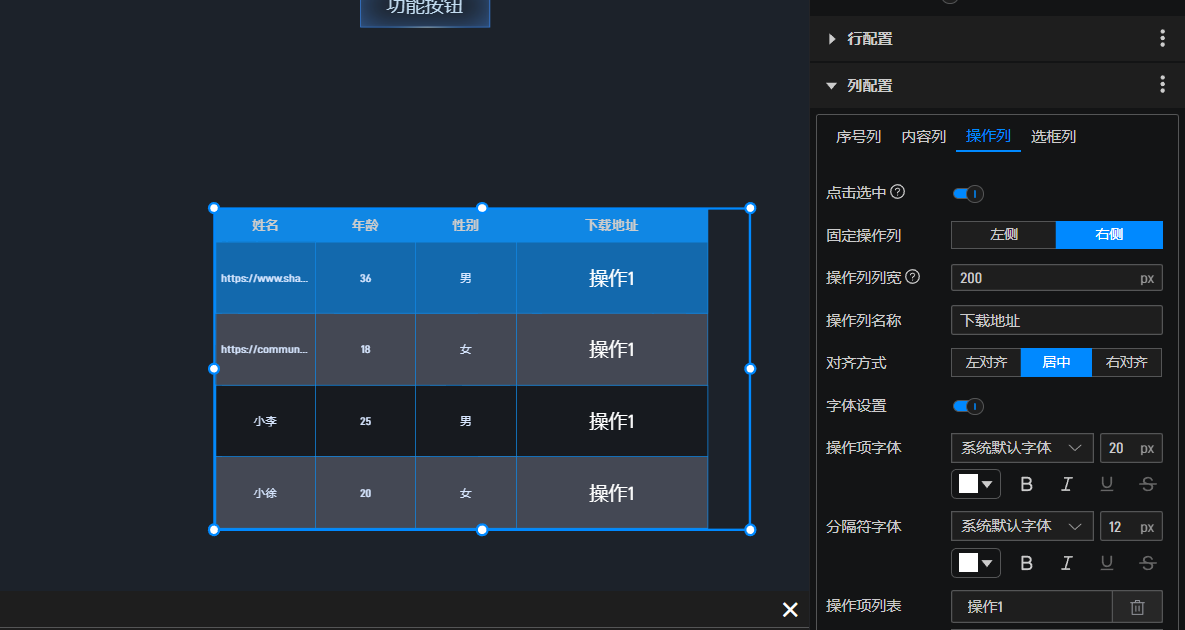Image resolution: width=1185 pixels, height=630 pixels.
Task: Select 左侧 for fixed operation column
Action: [x=1003, y=235]
